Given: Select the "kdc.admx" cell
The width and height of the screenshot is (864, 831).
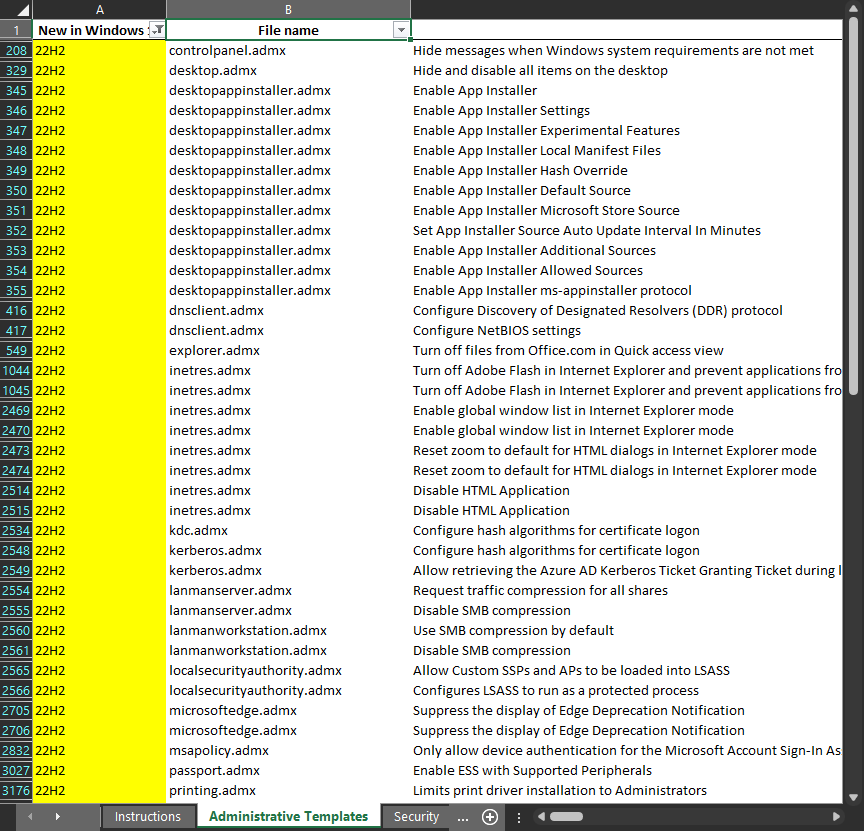Looking at the screenshot, I should pyautogui.click(x=288, y=531).
